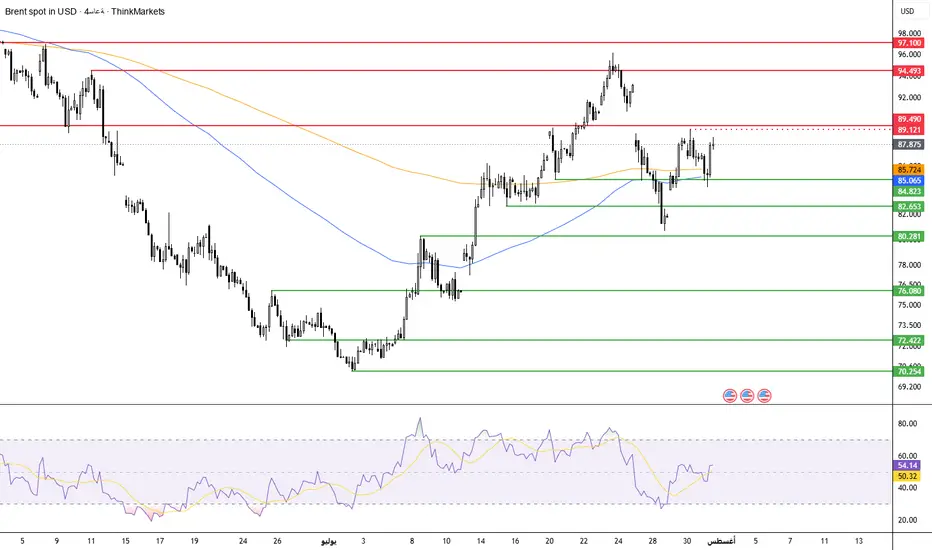Click the 80.00 RSI scale value
This screenshot has width=932, height=550.
[x=907, y=424]
